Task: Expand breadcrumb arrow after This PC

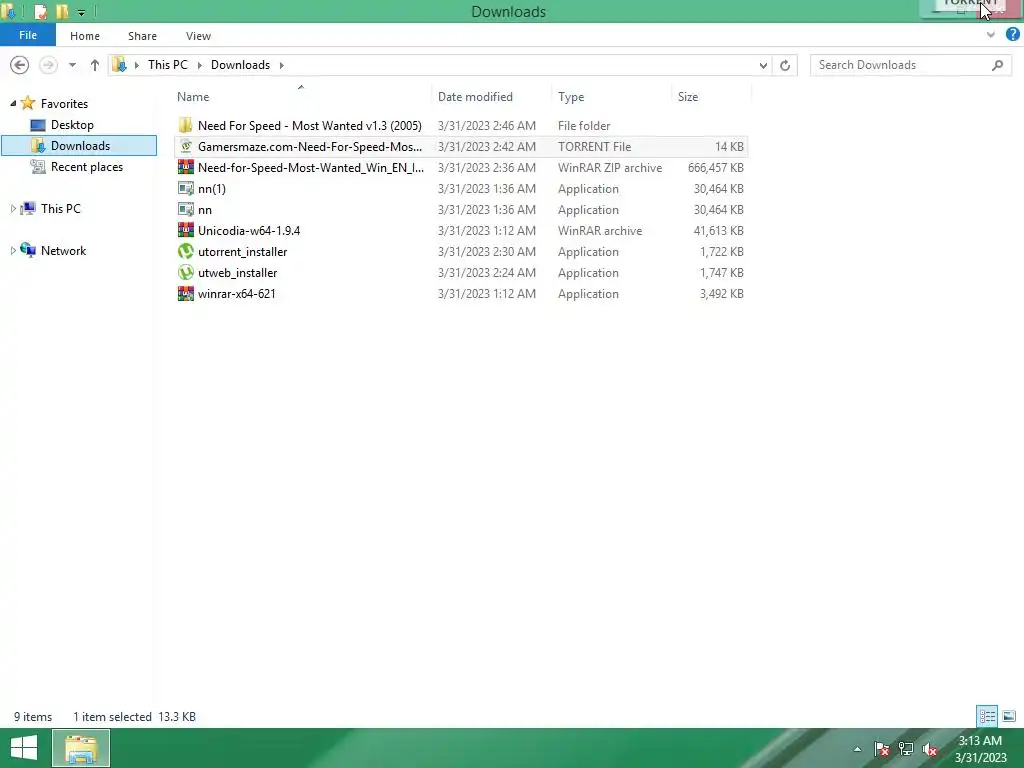Action: tap(199, 65)
